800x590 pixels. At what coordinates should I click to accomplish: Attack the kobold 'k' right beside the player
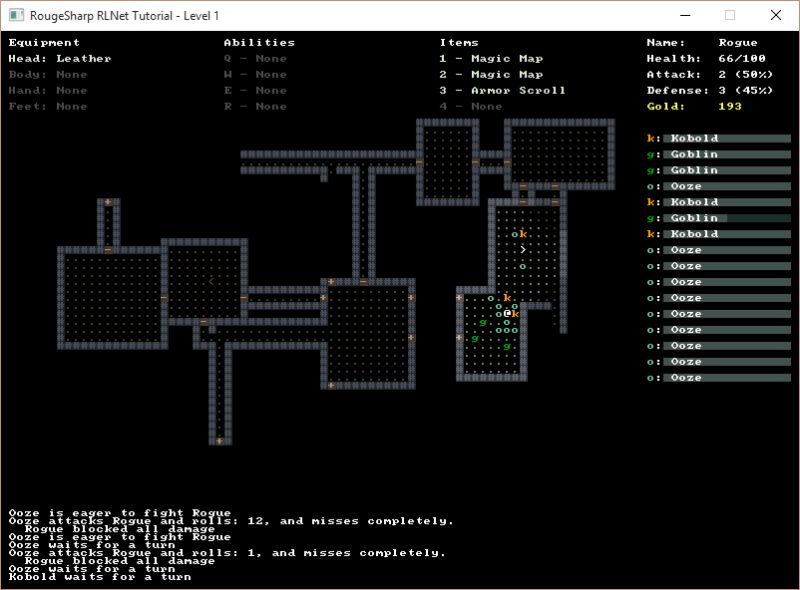(x=515, y=313)
